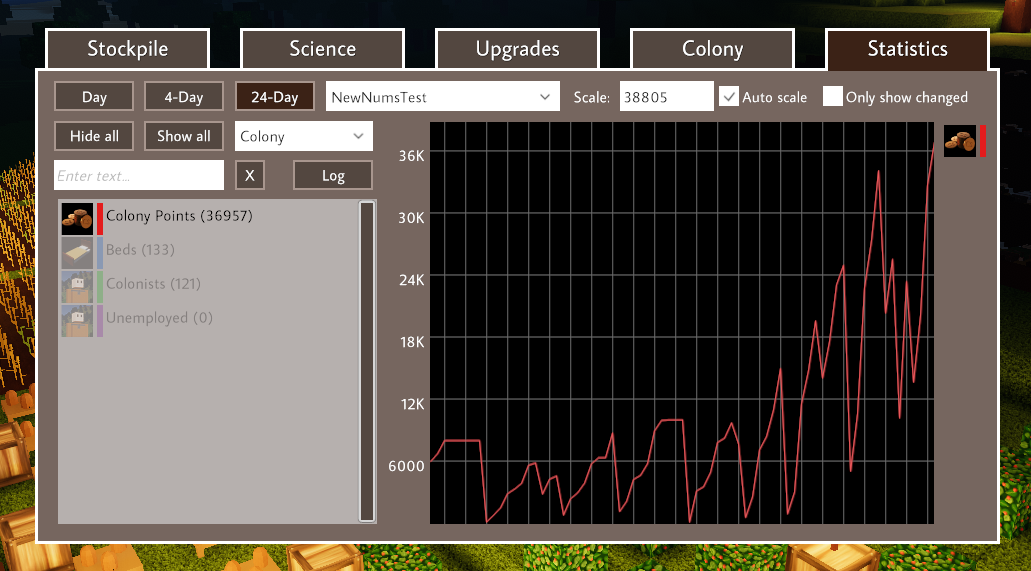1031x571 pixels.
Task: Open the NewNumsTest colony dropdown
Action: point(443,97)
